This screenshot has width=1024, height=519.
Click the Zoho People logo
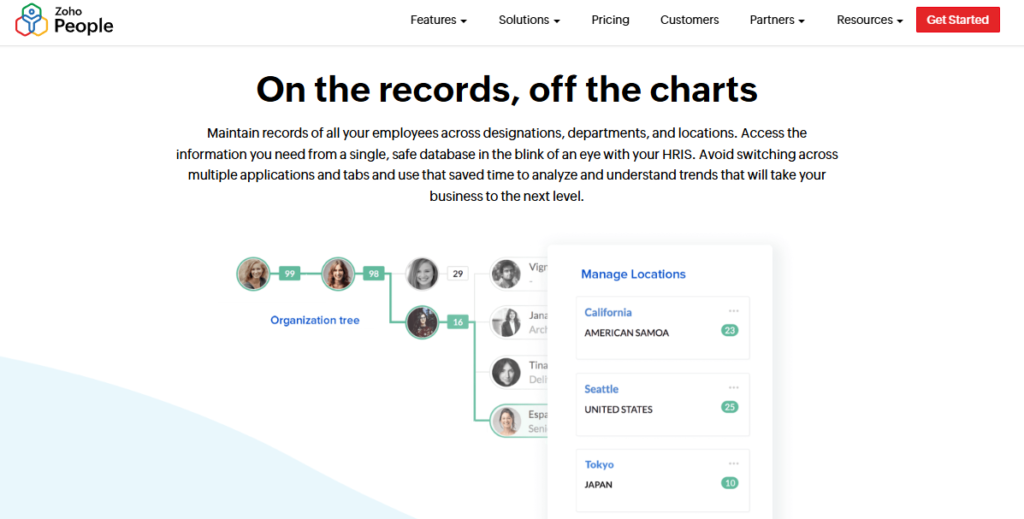pyautogui.click(x=64, y=20)
